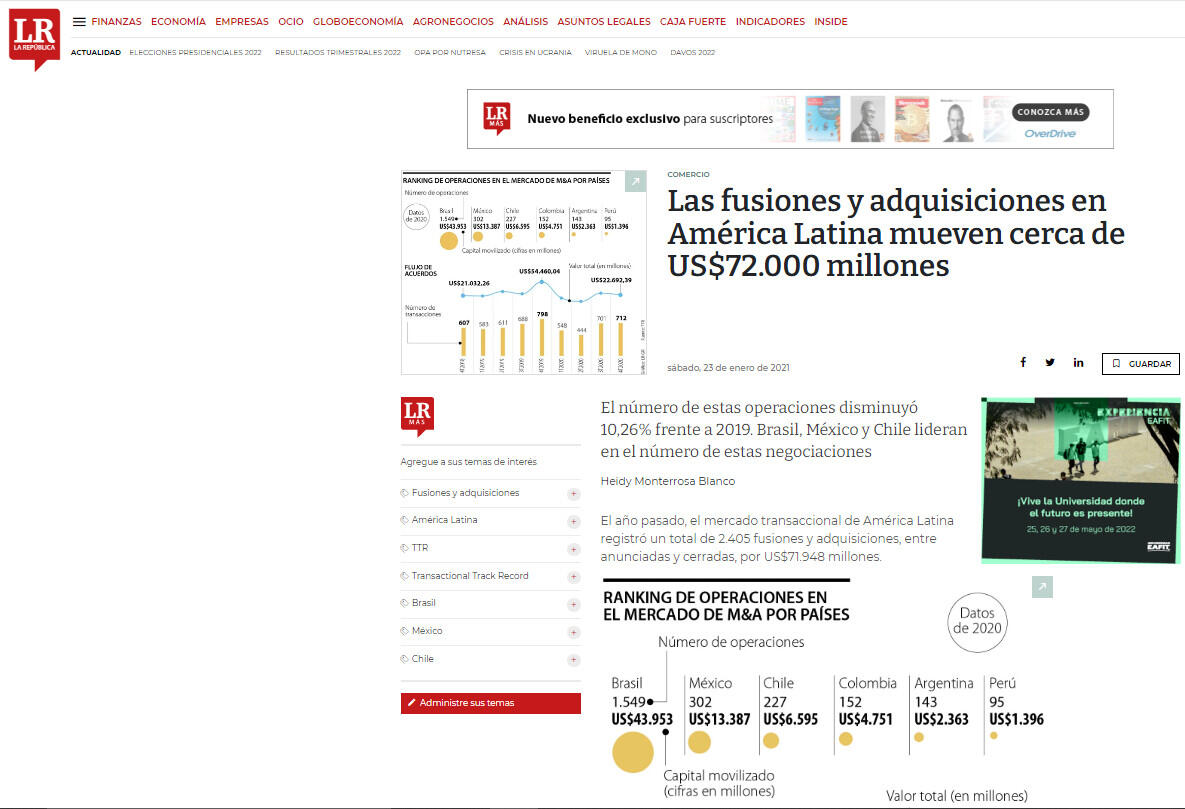Viewport: 1185px width, 809px height.
Task: Click the article headline about fusiones
Action: (x=896, y=233)
